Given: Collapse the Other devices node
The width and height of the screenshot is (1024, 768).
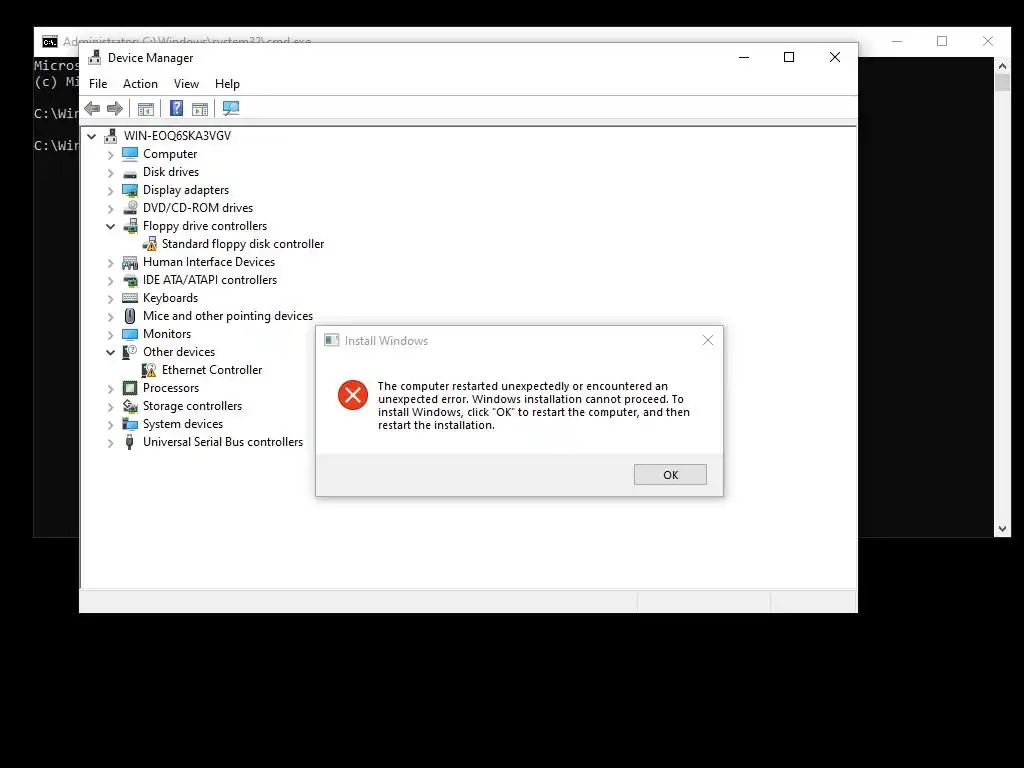Looking at the screenshot, I should click(110, 353).
